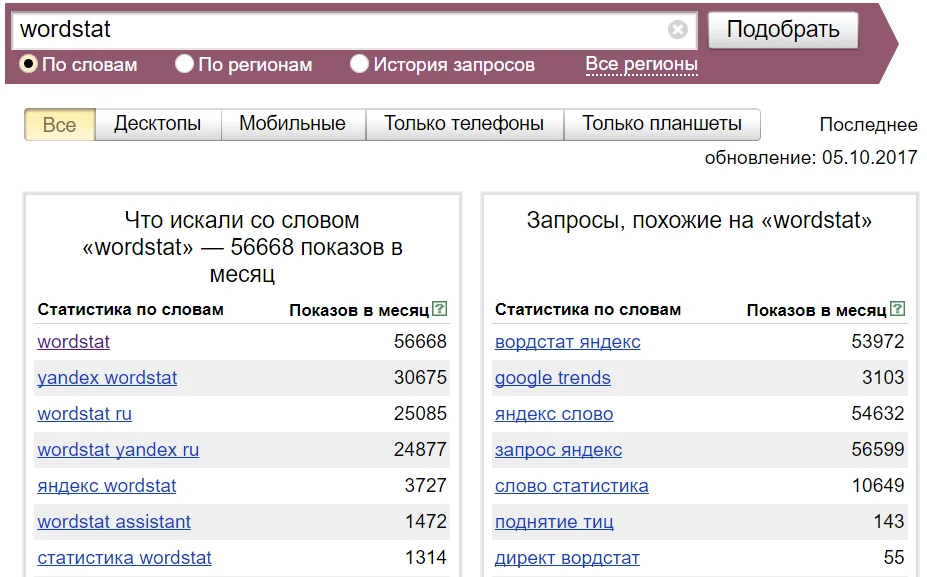The image size is (927, 577).
Task: Click the 1472 impressions value
Action: click(x=426, y=521)
